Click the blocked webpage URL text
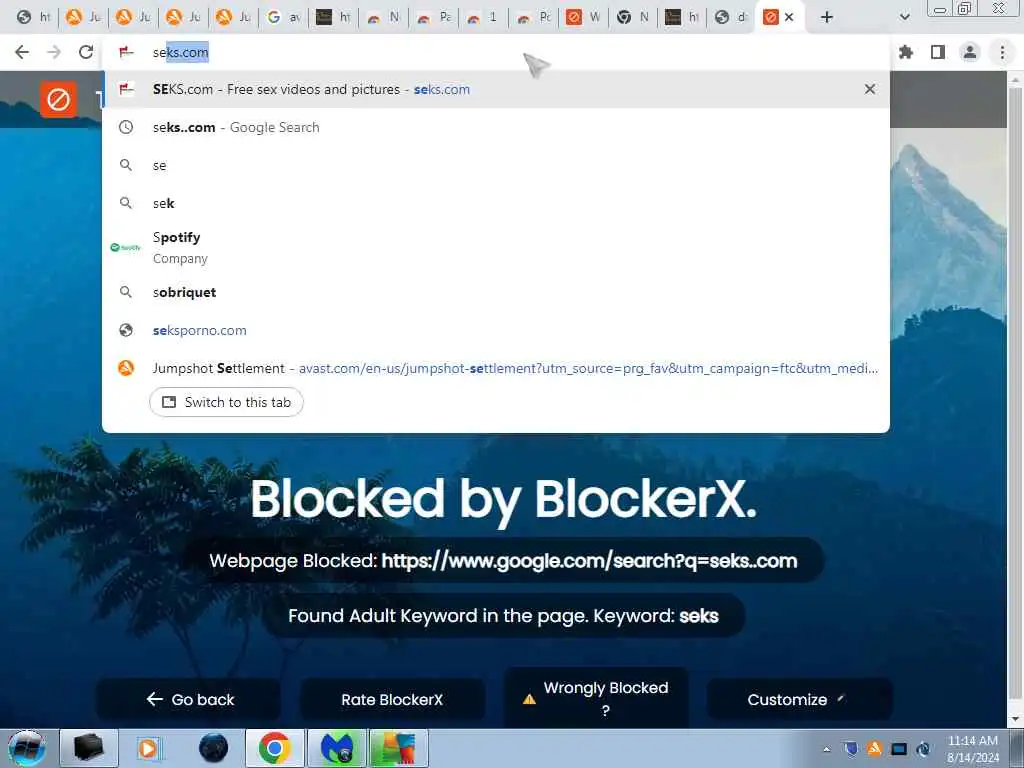Image resolution: width=1024 pixels, height=768 pixels. 589,561
